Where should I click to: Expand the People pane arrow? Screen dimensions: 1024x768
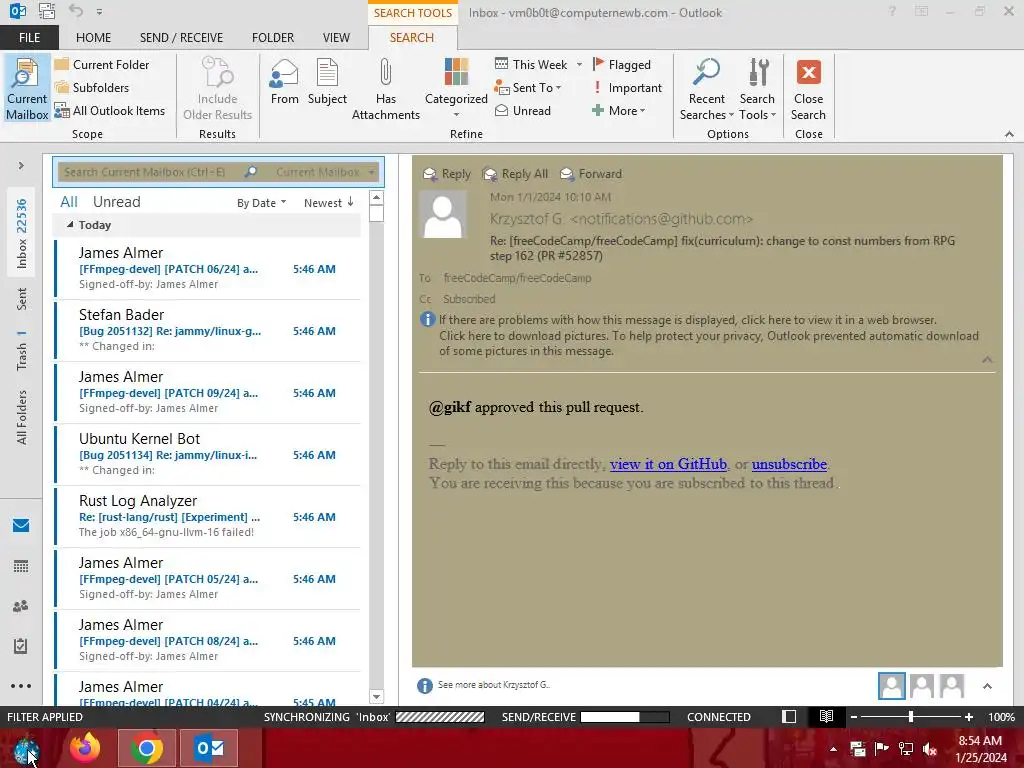[987, 686]
